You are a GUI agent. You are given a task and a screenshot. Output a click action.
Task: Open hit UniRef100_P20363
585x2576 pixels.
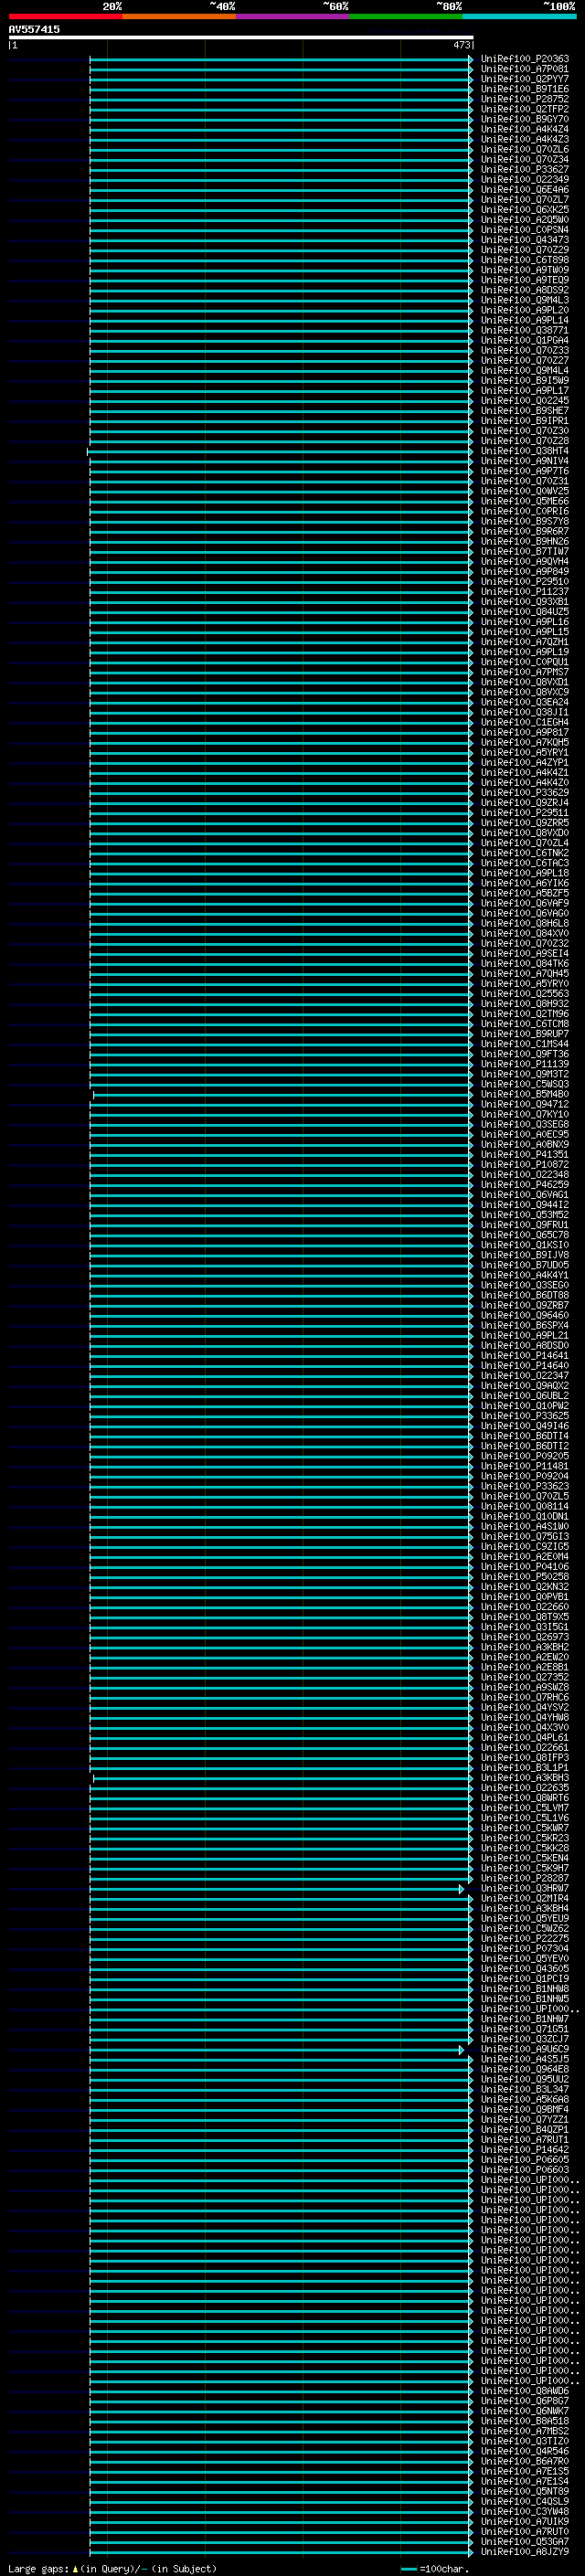525,59
